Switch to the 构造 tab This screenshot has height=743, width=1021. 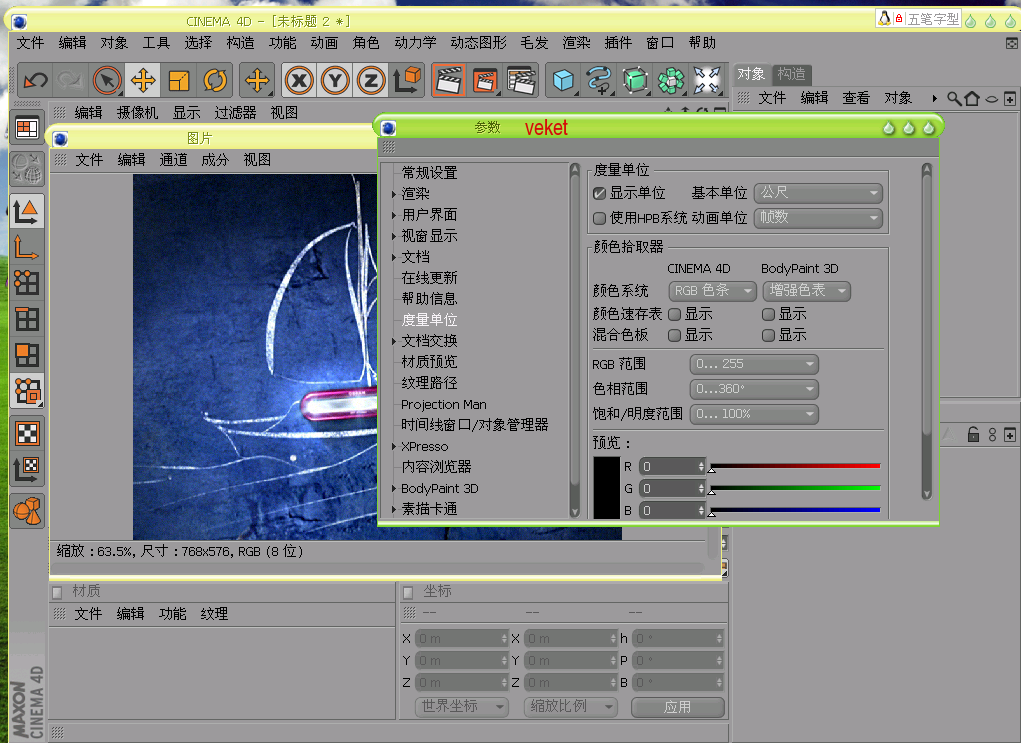coord(791,74)
